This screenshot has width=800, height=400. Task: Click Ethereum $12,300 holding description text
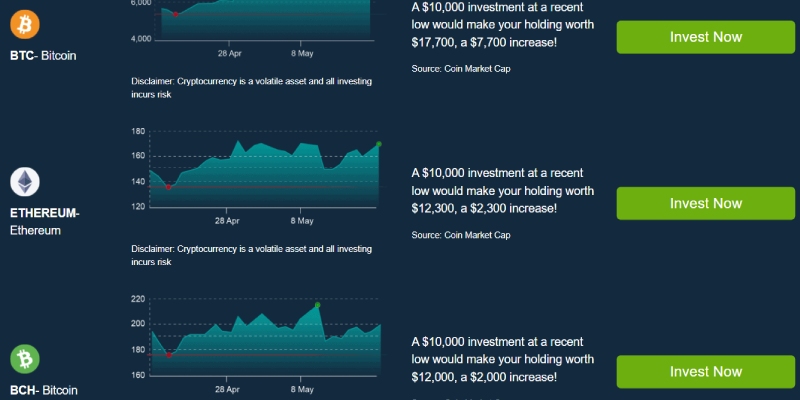pyautogui.click(x=503, y=191)
